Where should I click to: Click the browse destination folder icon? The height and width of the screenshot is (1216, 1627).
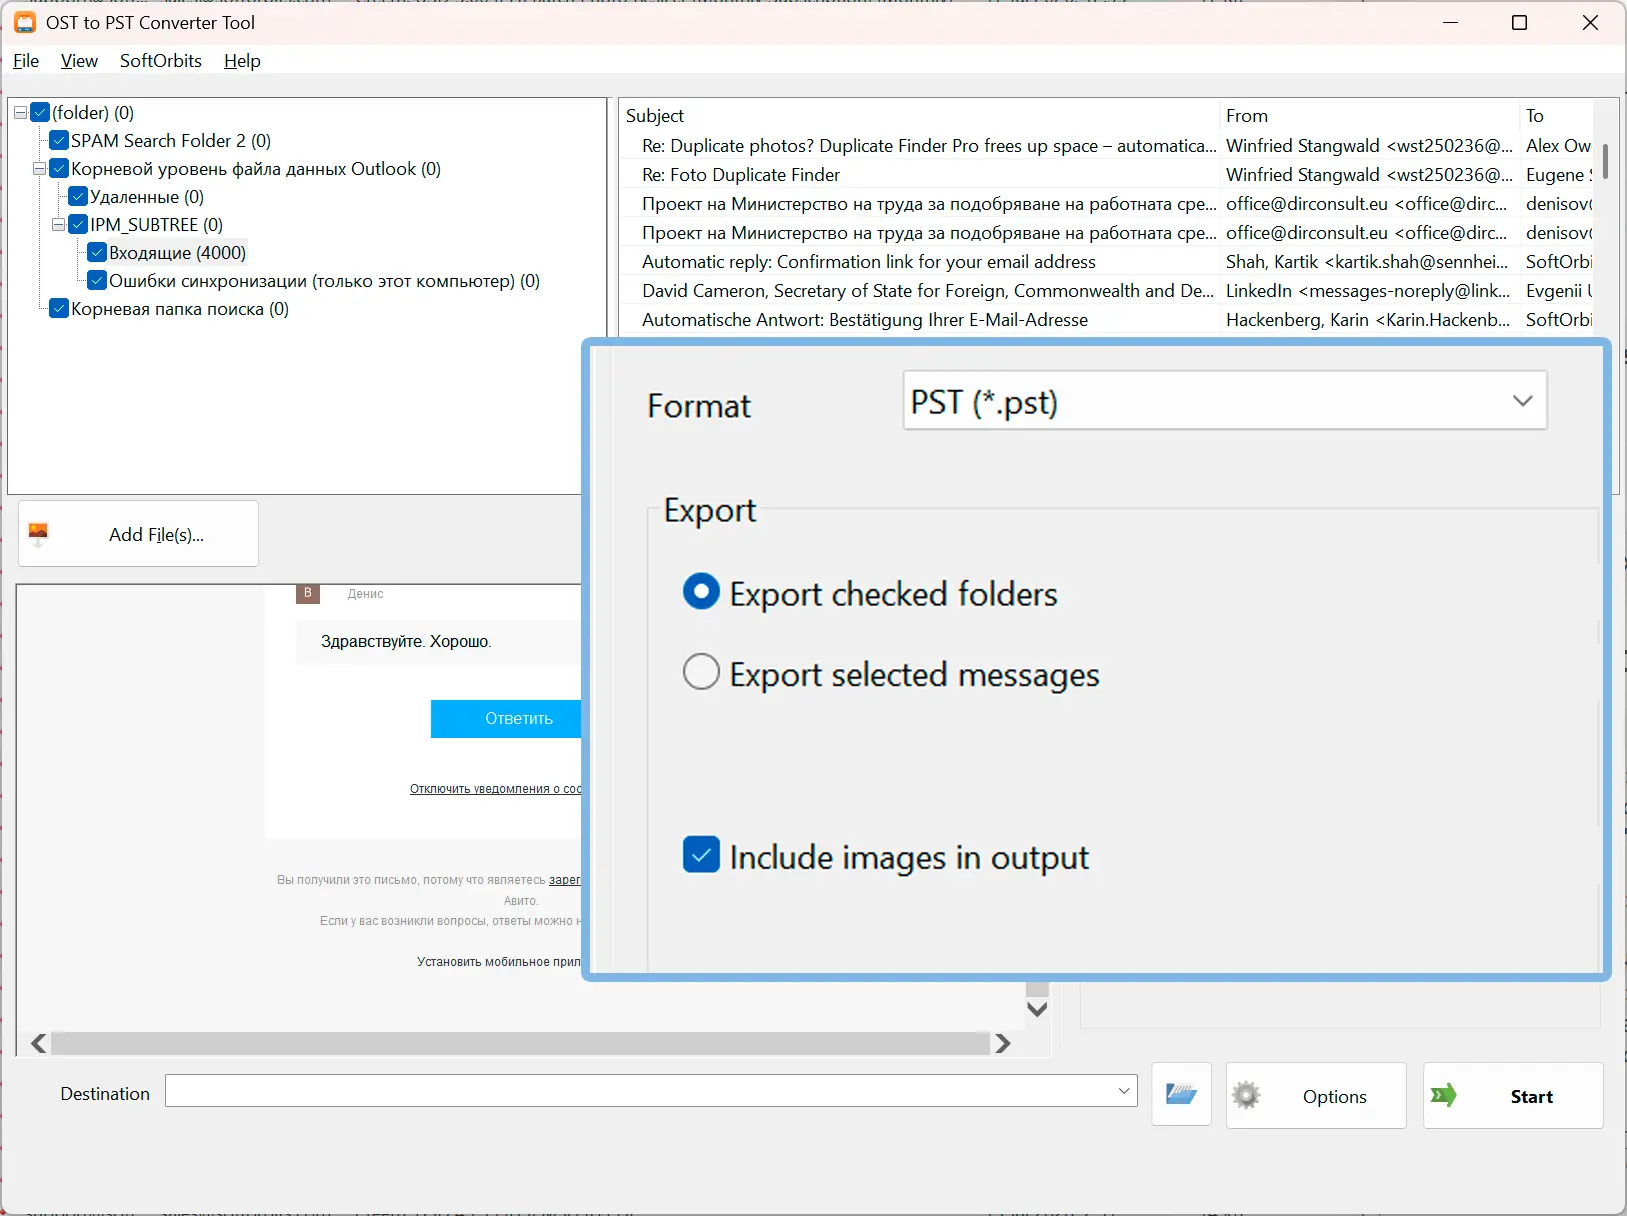point(1181,1095)
